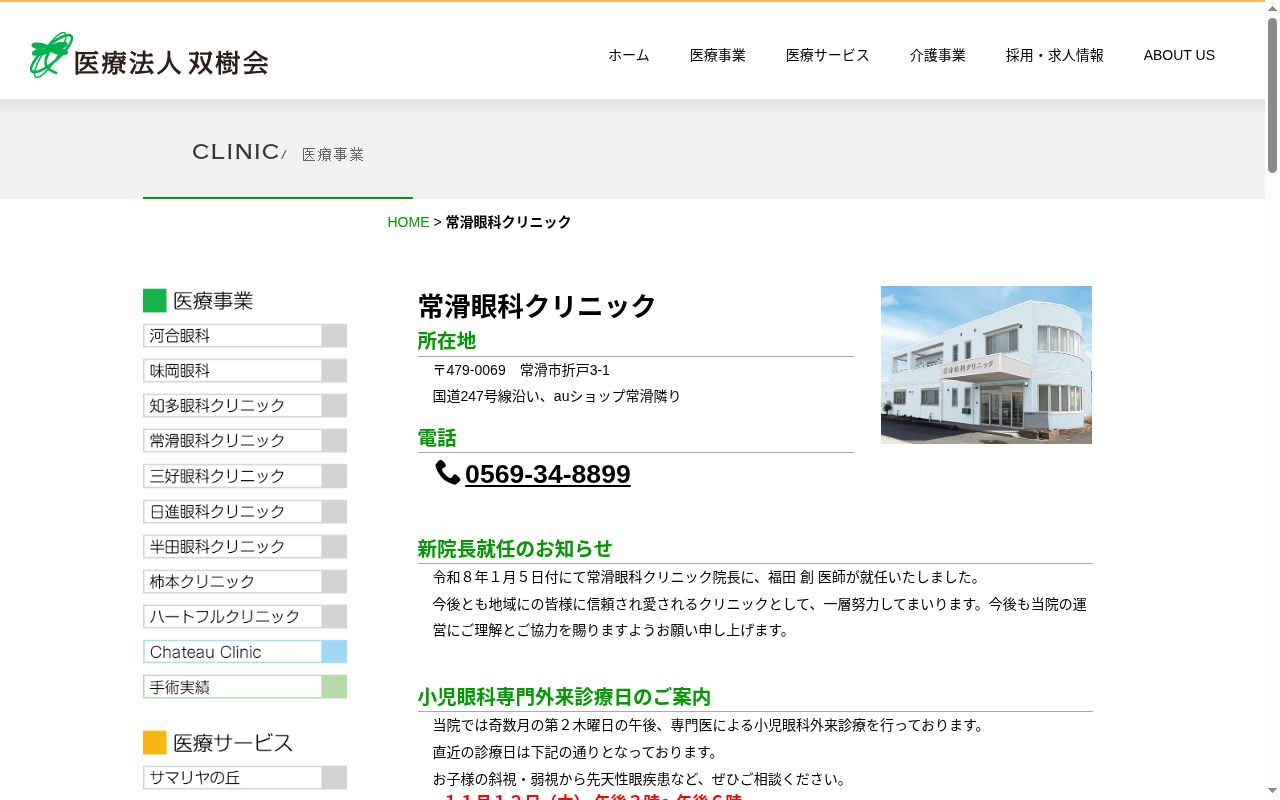Open 三好眼科クリニック sidebar link
This screenshot has height=800, width=1280.
tap(245, 476)
